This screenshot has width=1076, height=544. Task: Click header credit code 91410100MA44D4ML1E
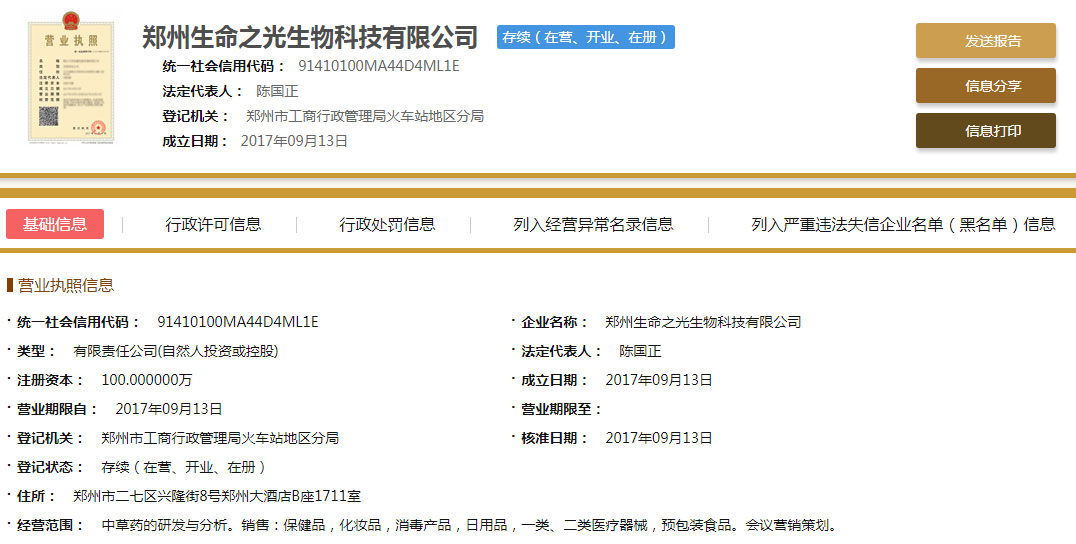pyautogui.click(x=379, y=67)
